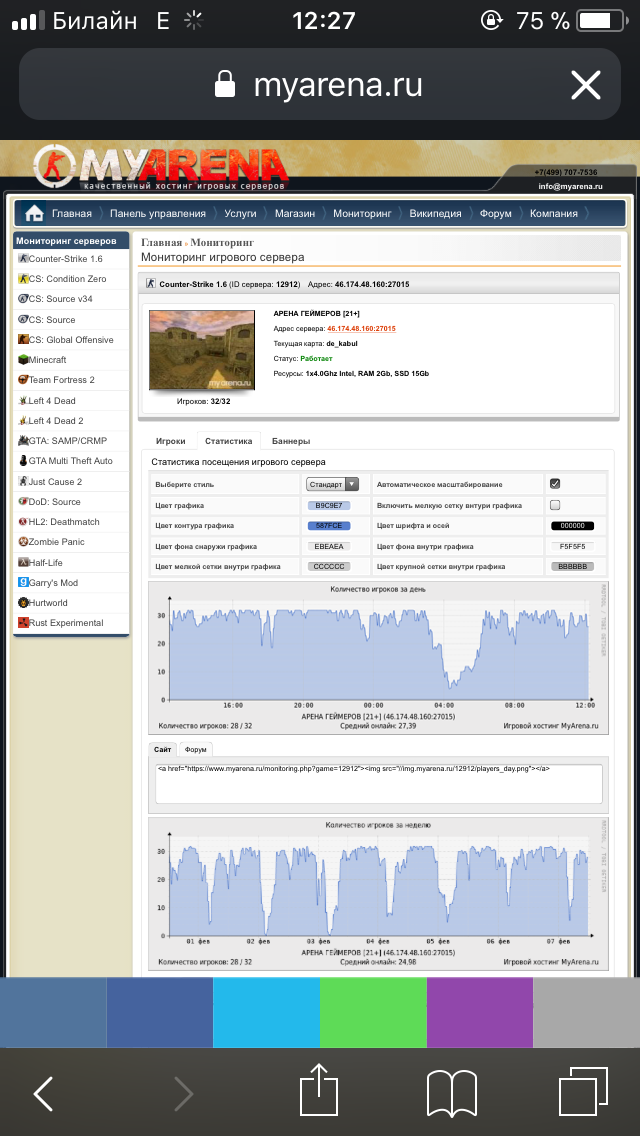The image size is (640, 1136).
Task: Click the home icon in the navigation bar
Action: click(33, 214)
